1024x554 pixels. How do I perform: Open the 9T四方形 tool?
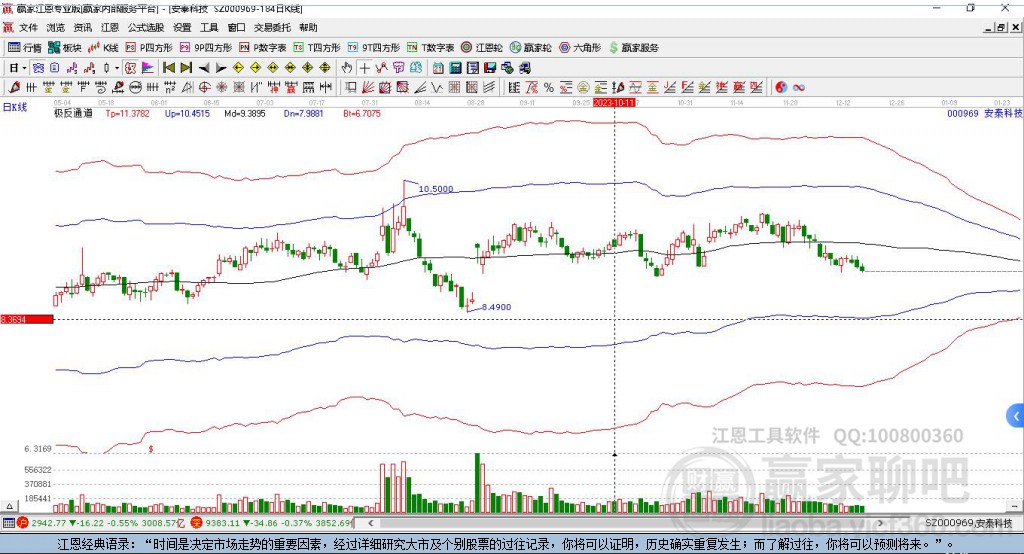374,48
